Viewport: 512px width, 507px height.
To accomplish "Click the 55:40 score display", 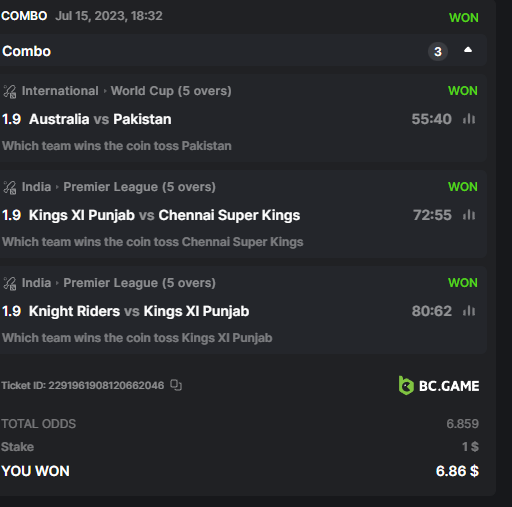I will 431,119.
